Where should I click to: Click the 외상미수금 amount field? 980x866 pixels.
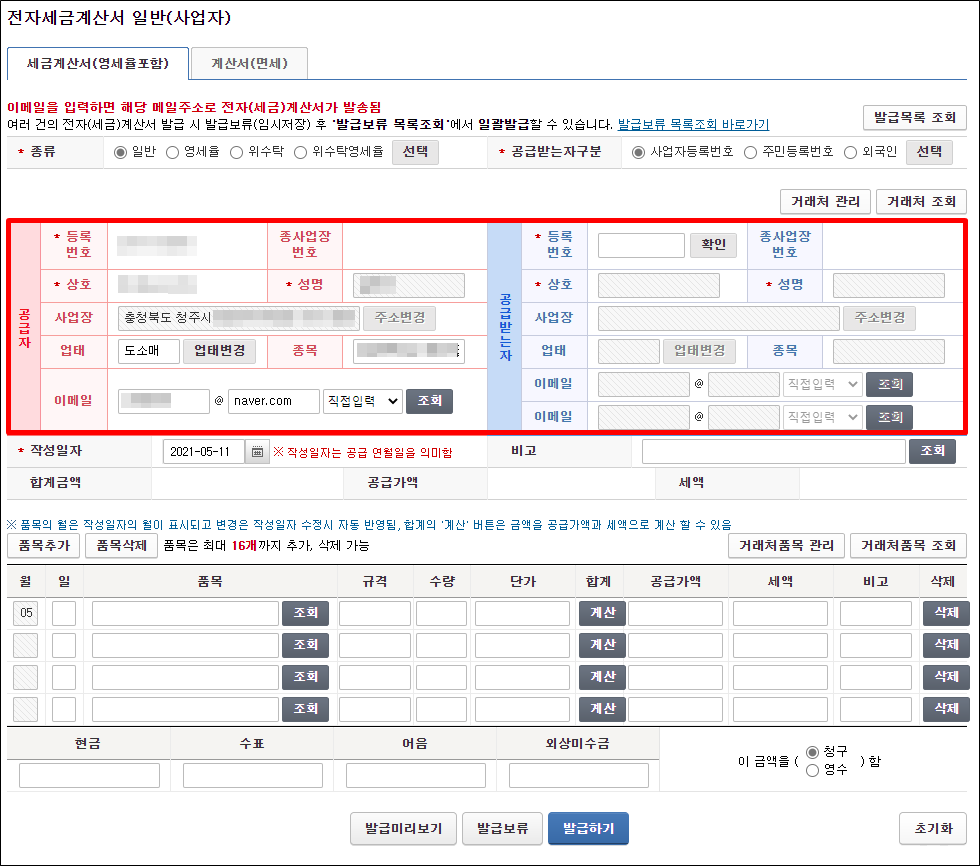579,775
